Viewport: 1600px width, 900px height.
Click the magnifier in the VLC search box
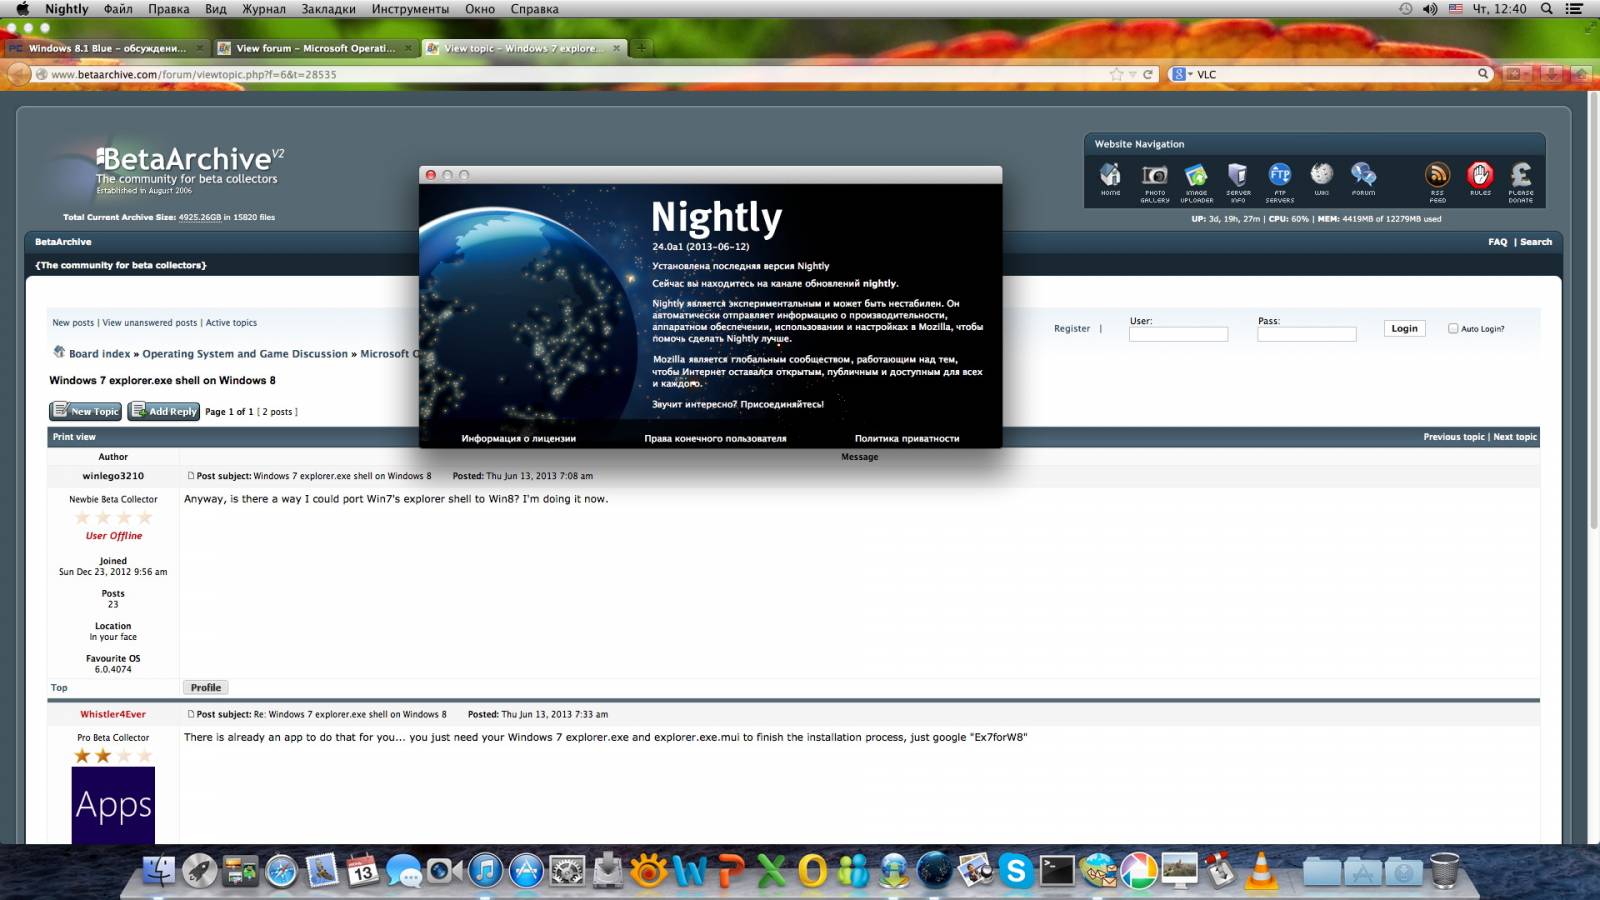(x=1483, y=73)
